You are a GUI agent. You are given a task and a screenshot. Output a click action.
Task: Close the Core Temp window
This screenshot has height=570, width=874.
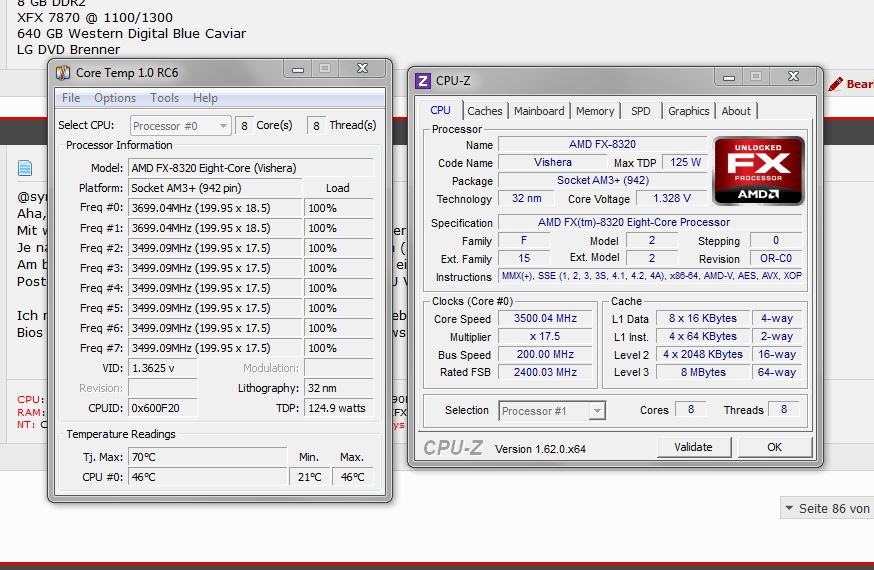pyautogui.click(x=362, y=69)
